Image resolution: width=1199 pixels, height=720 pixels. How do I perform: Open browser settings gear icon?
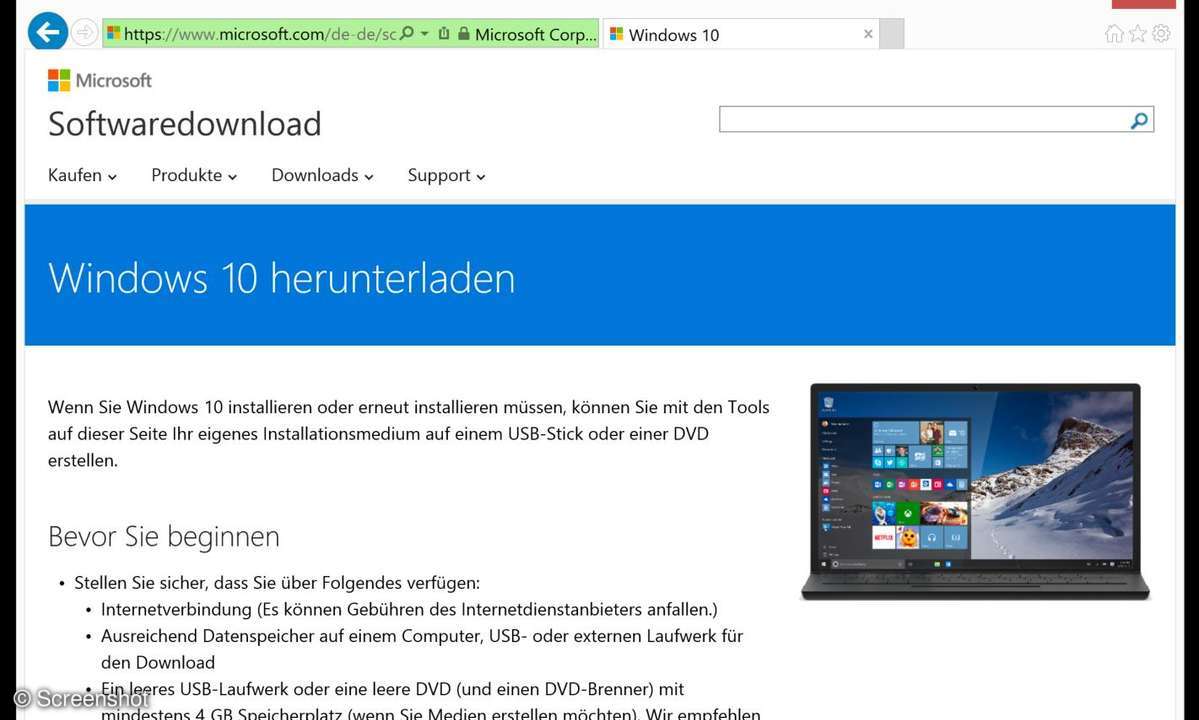[x=1161, y=34]
